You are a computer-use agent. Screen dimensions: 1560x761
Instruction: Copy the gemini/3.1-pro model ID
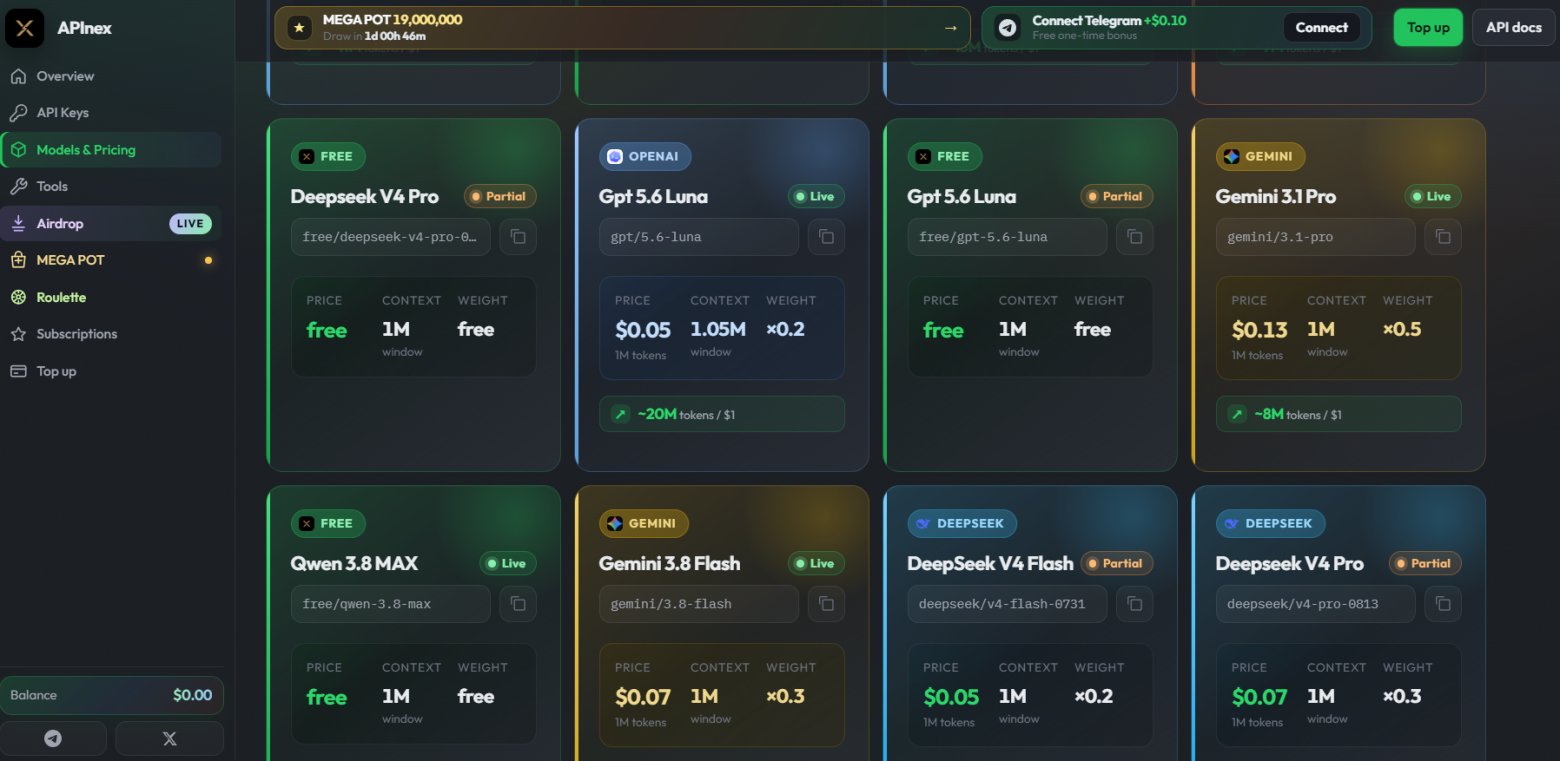(1443, 237)
